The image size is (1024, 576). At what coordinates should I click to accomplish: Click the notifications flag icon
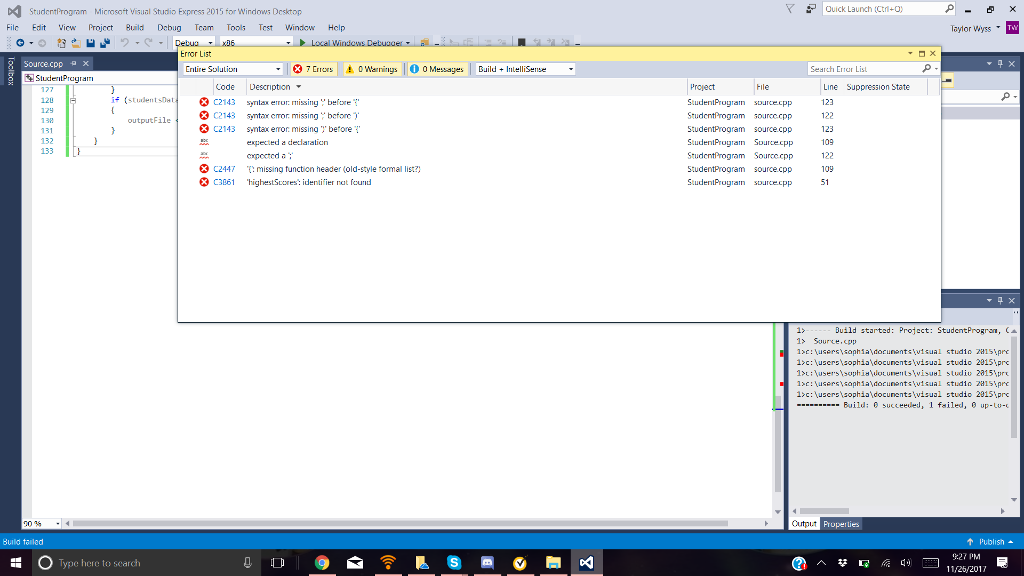click(x=790, y=9)
